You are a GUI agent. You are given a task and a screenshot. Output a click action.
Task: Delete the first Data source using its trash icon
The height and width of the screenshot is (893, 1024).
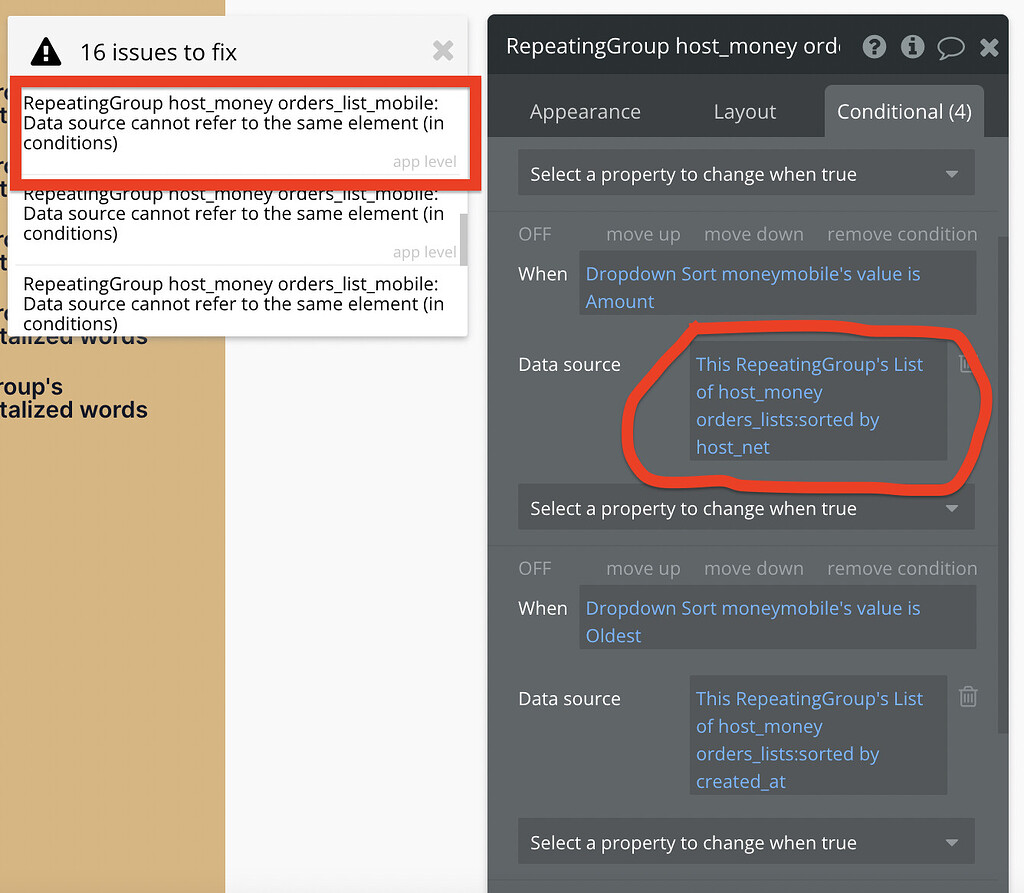coord(967,364)
